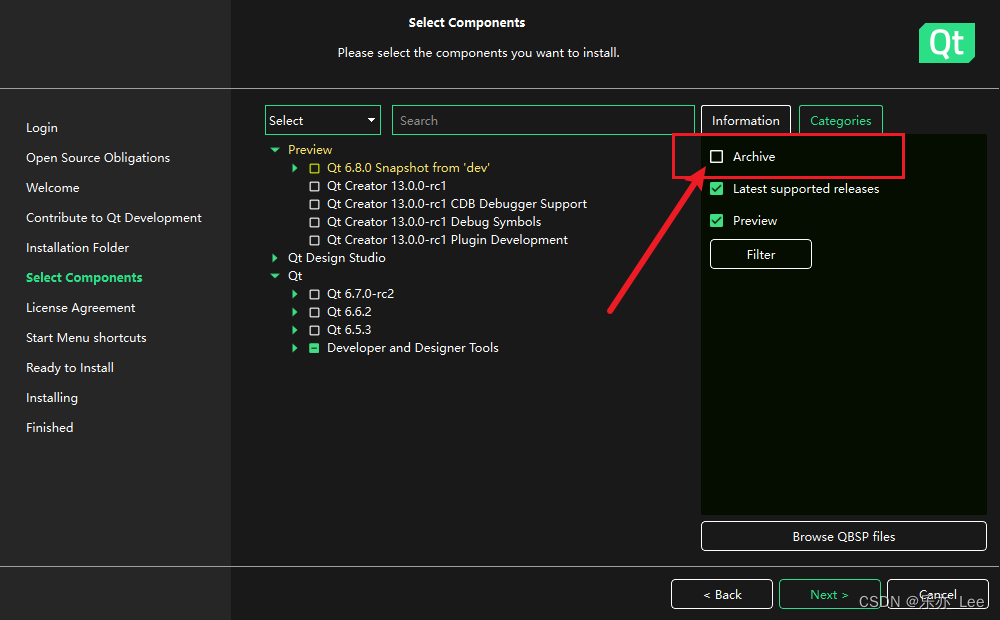Check Qt Creator 13.0.0-rc1 Debug Symbols box
Image resolution: width=1000 pixels, height=620 pixels.
tap(314, 222)
